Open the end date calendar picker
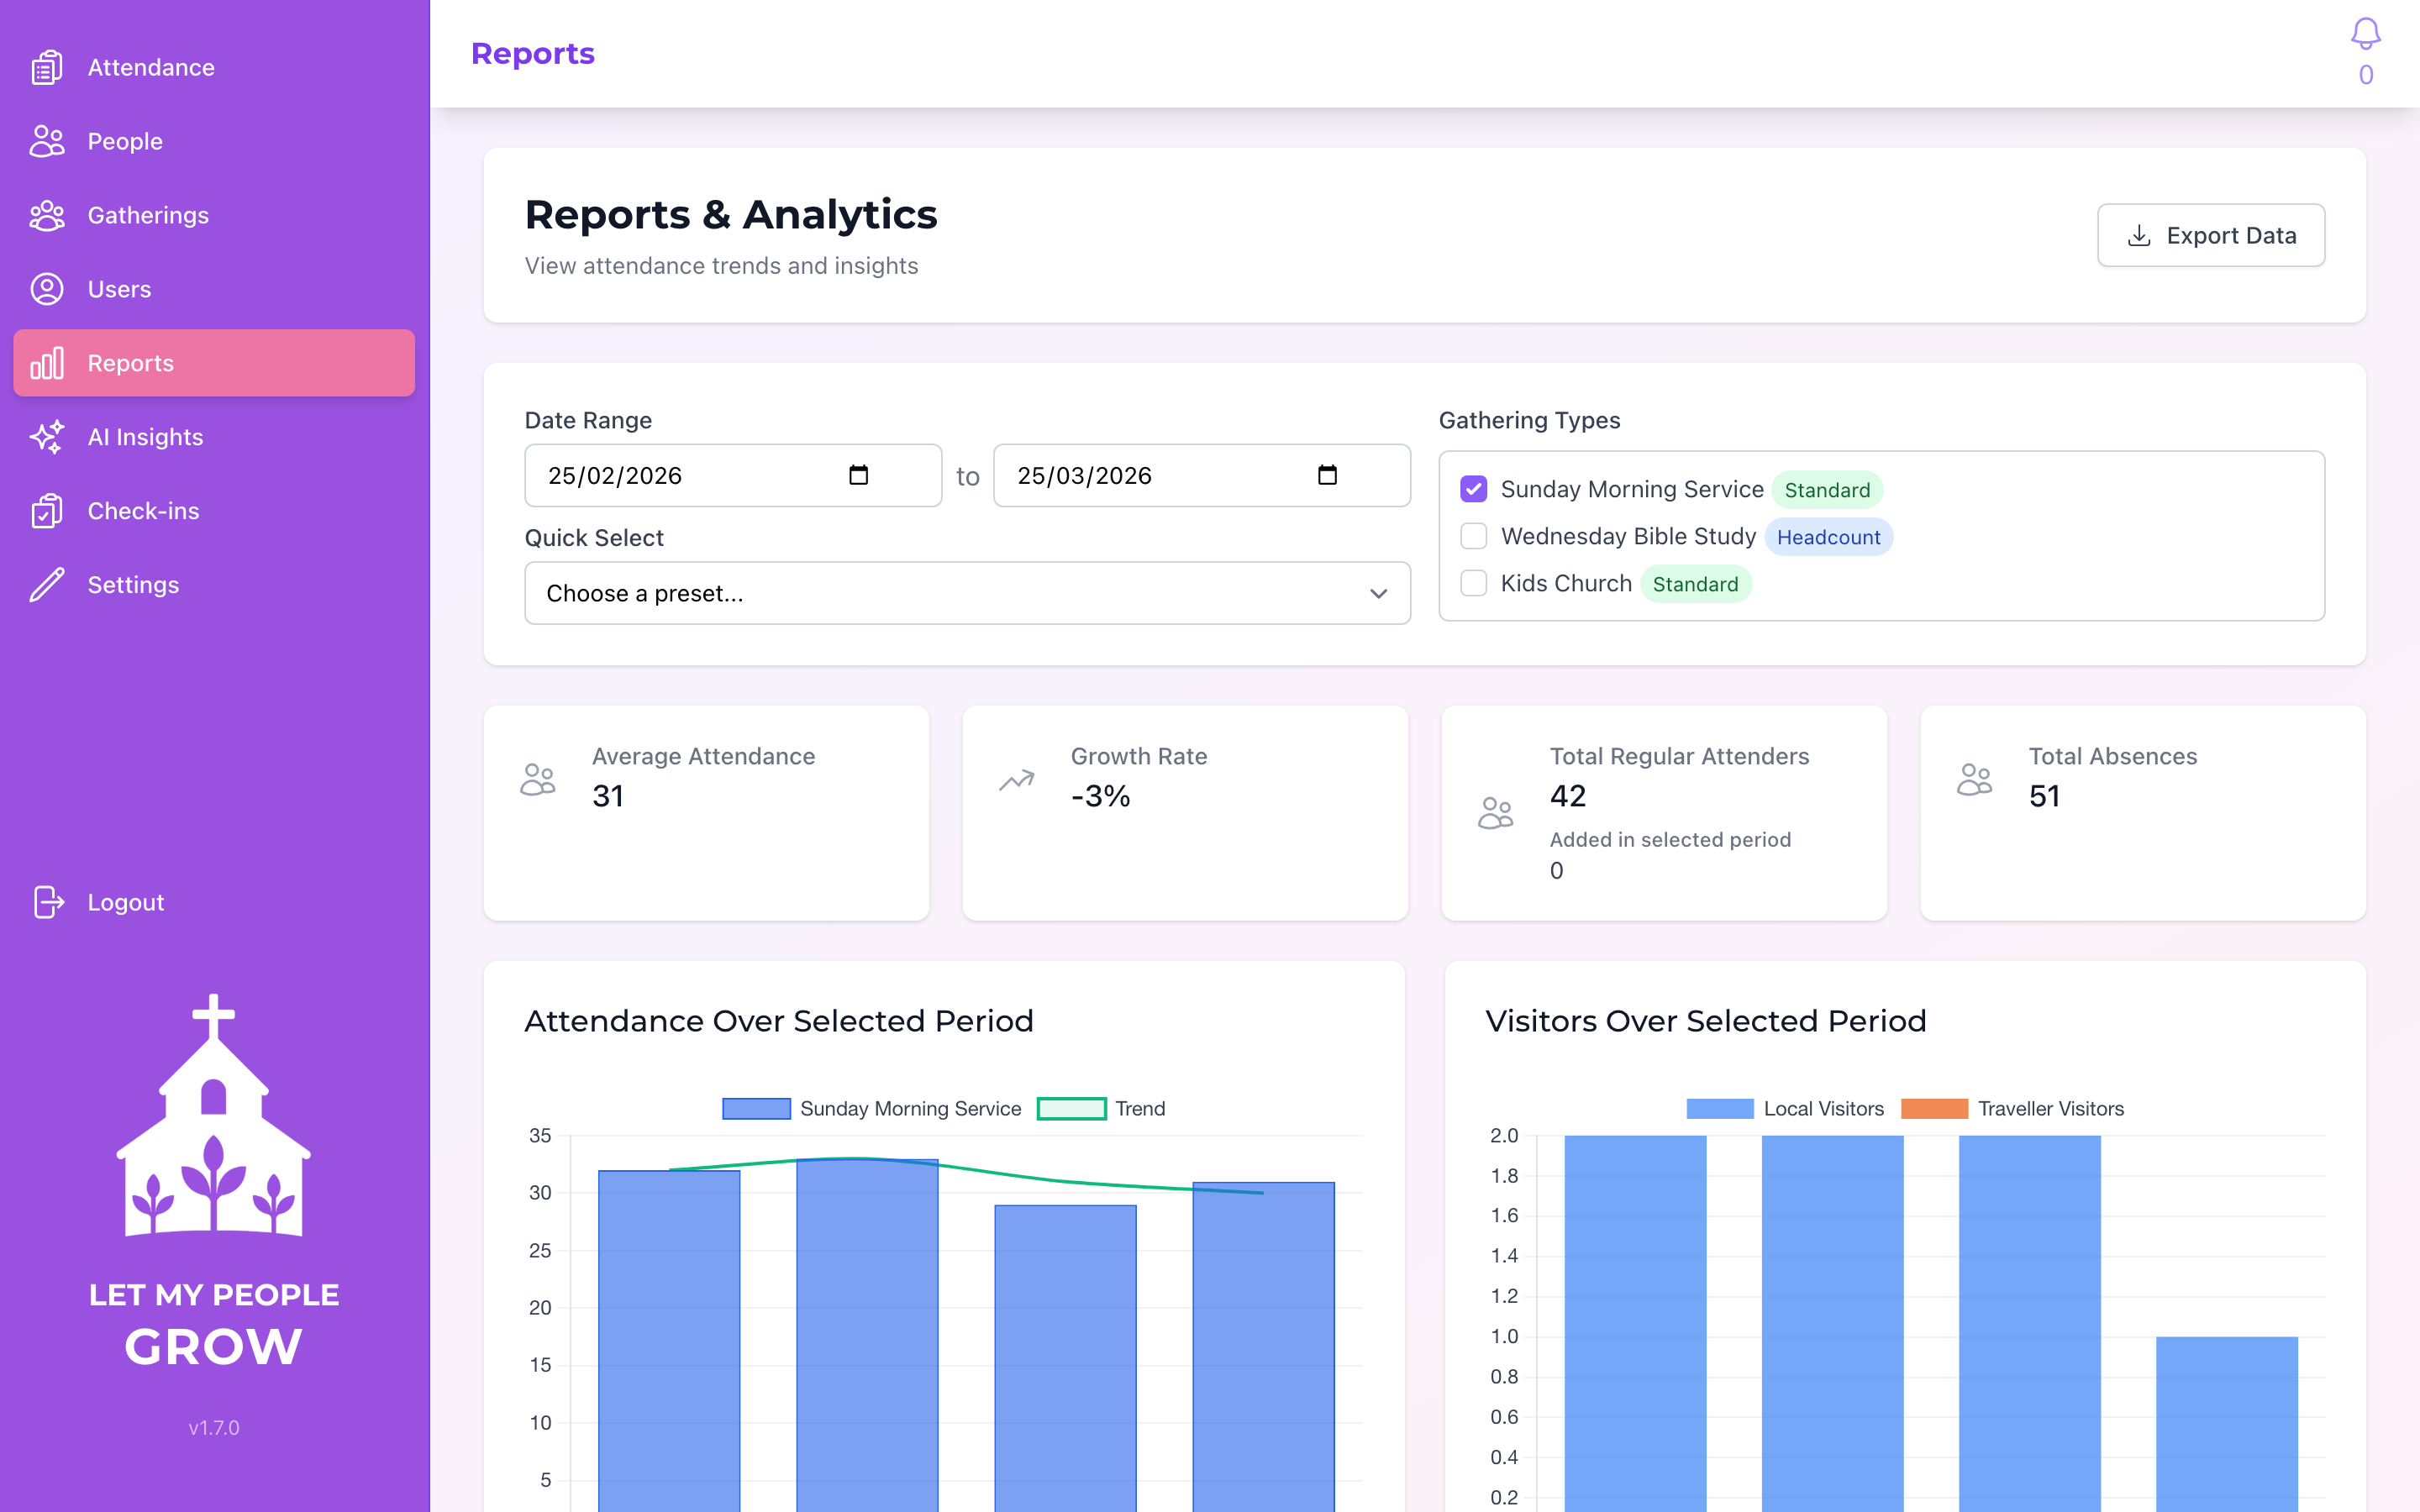Screen dimensions: 2420x1512 (x=1327, y=476)
